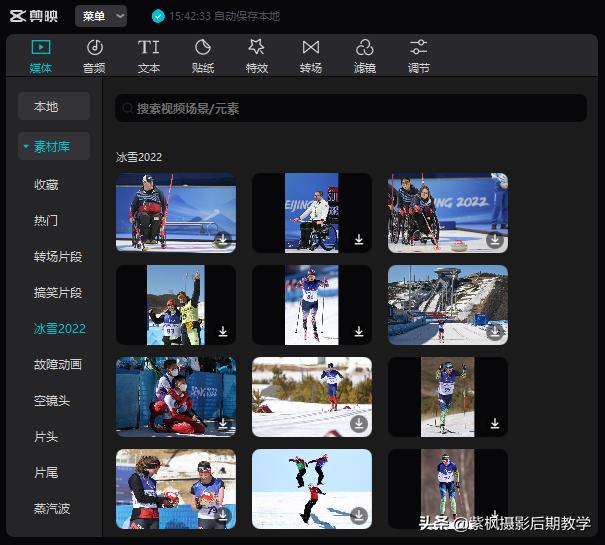Download the green-suit skier vertical clip
The height and width of the screenshot is (545, 605).
coord(495,423)
